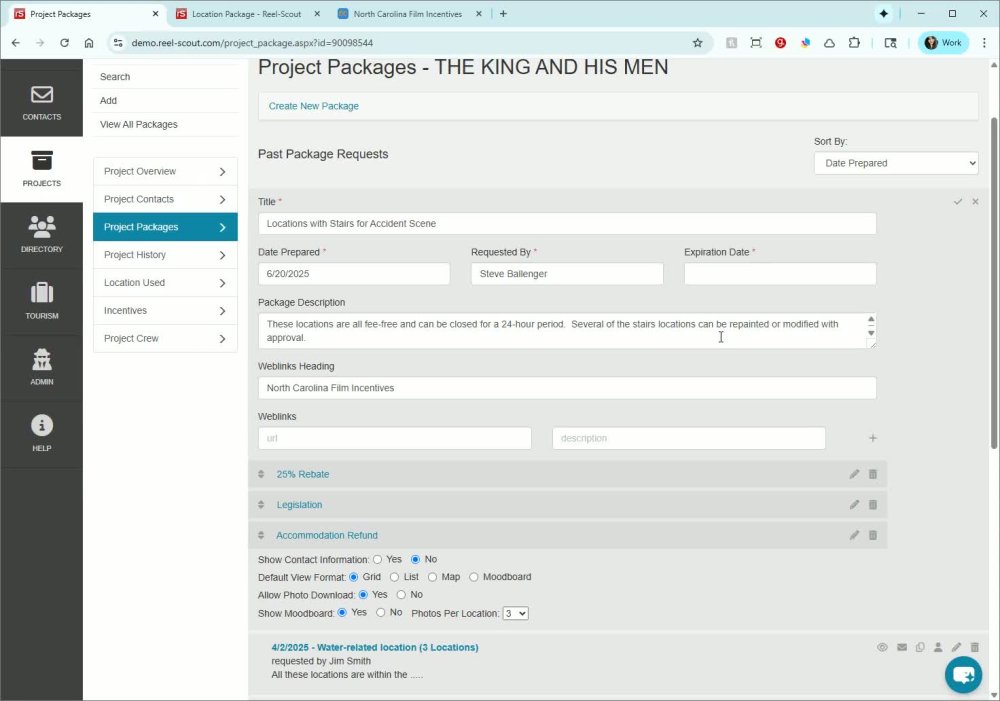Reorder handle for Accommodation Refund weblink
The height and width of the screenshot is (701, 1000).
(261, 535)
